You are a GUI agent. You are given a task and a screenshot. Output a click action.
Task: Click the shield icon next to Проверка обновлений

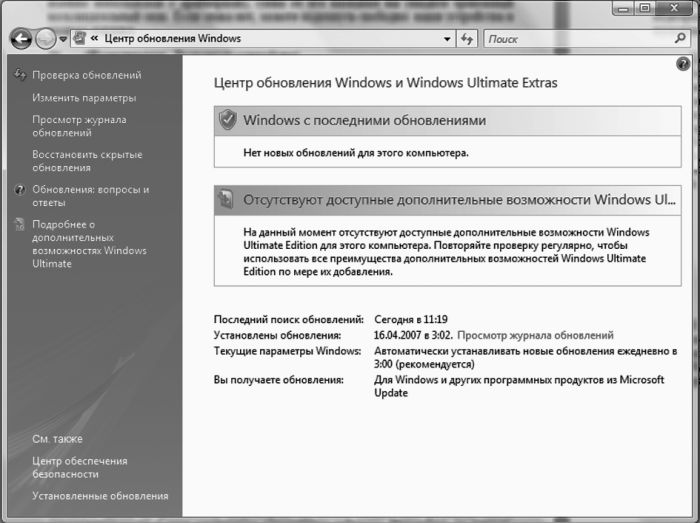pyautogui.click(x=20, y=75)
